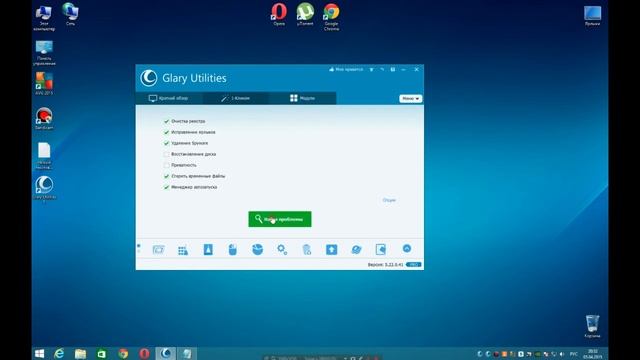Select the folder icon at the desktop's top right corner
Screen dimensions: 640x360
(x=592, y=16)
